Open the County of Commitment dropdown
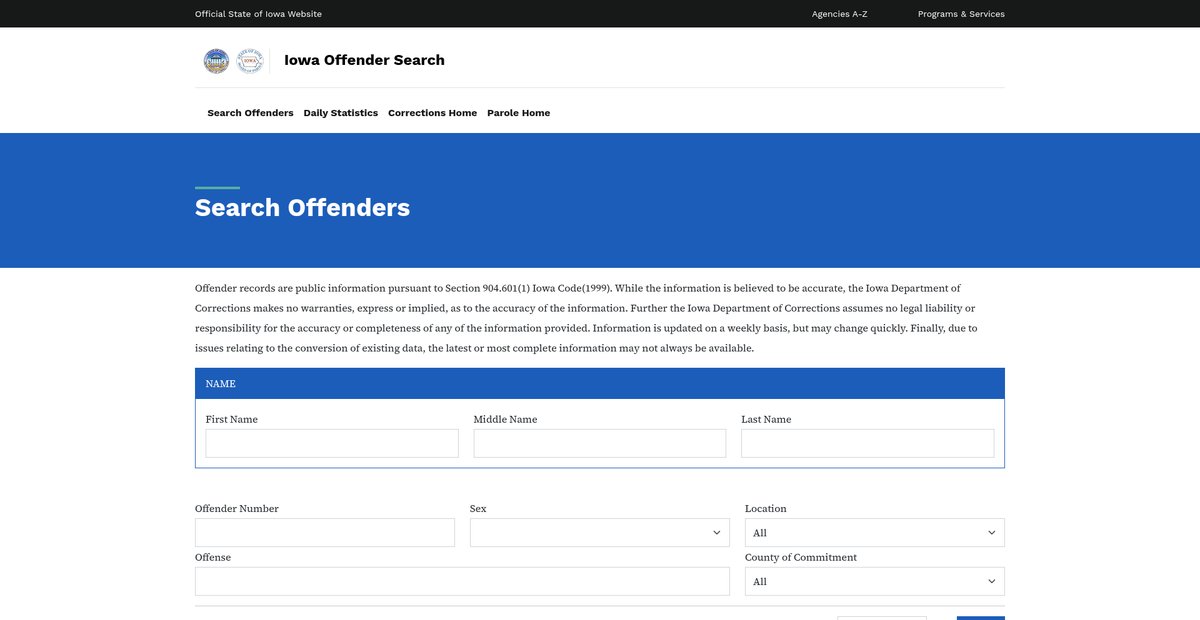The image size is (1200, 620). (x=875, y=582)
